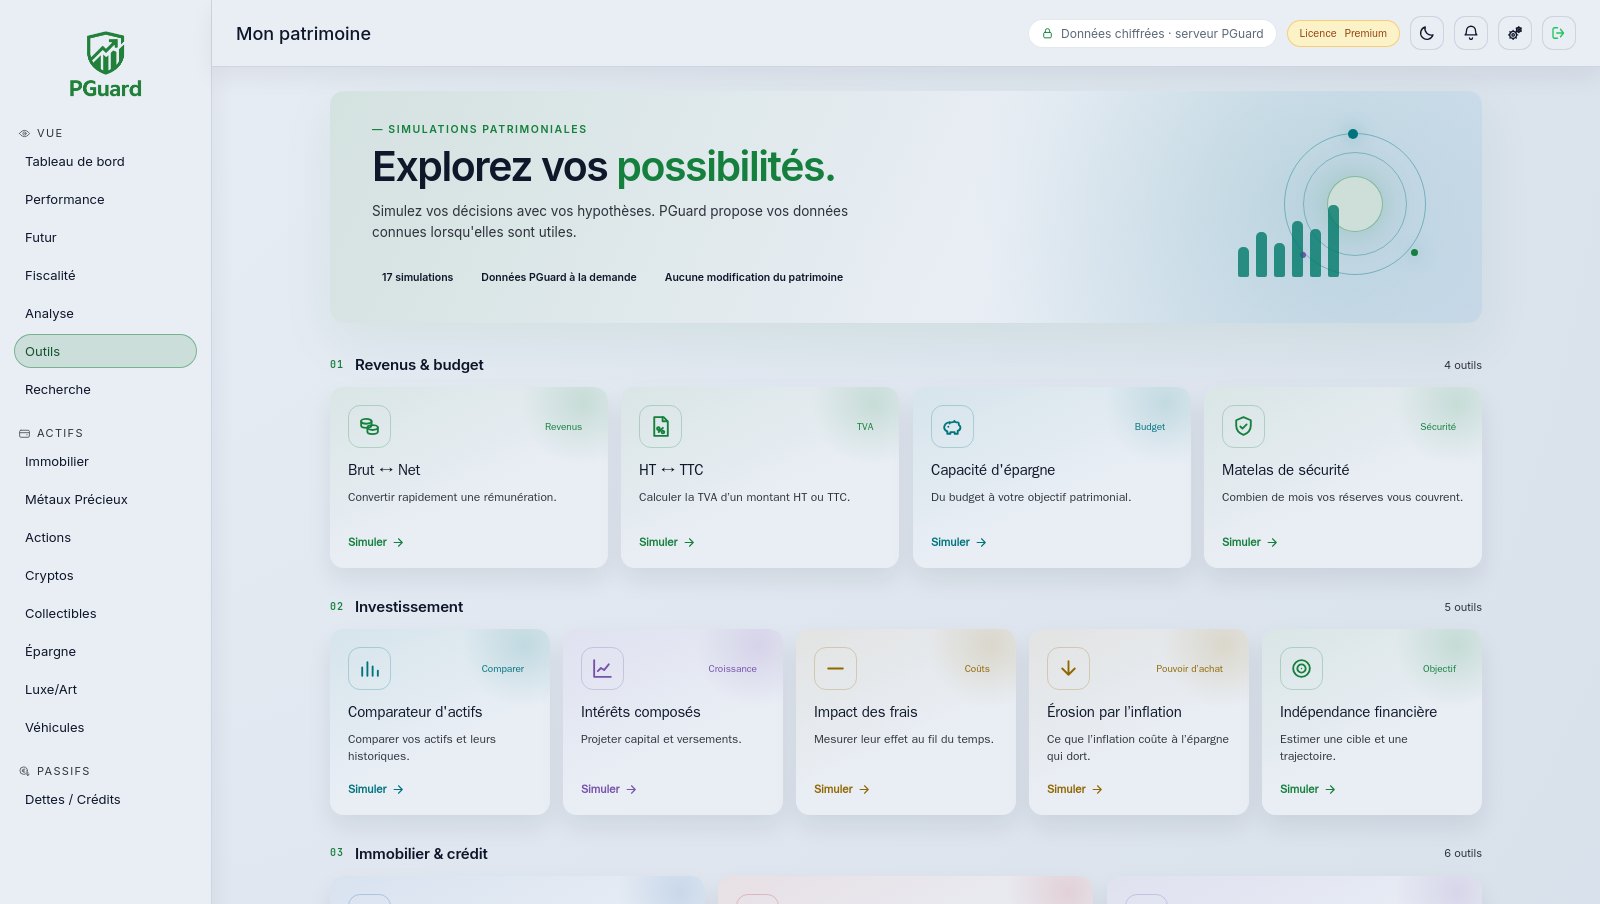Viewport: 1600px width, 904px height.
Task: Click the Comparateur d'actifs bar chart icon
Action: 369,669
